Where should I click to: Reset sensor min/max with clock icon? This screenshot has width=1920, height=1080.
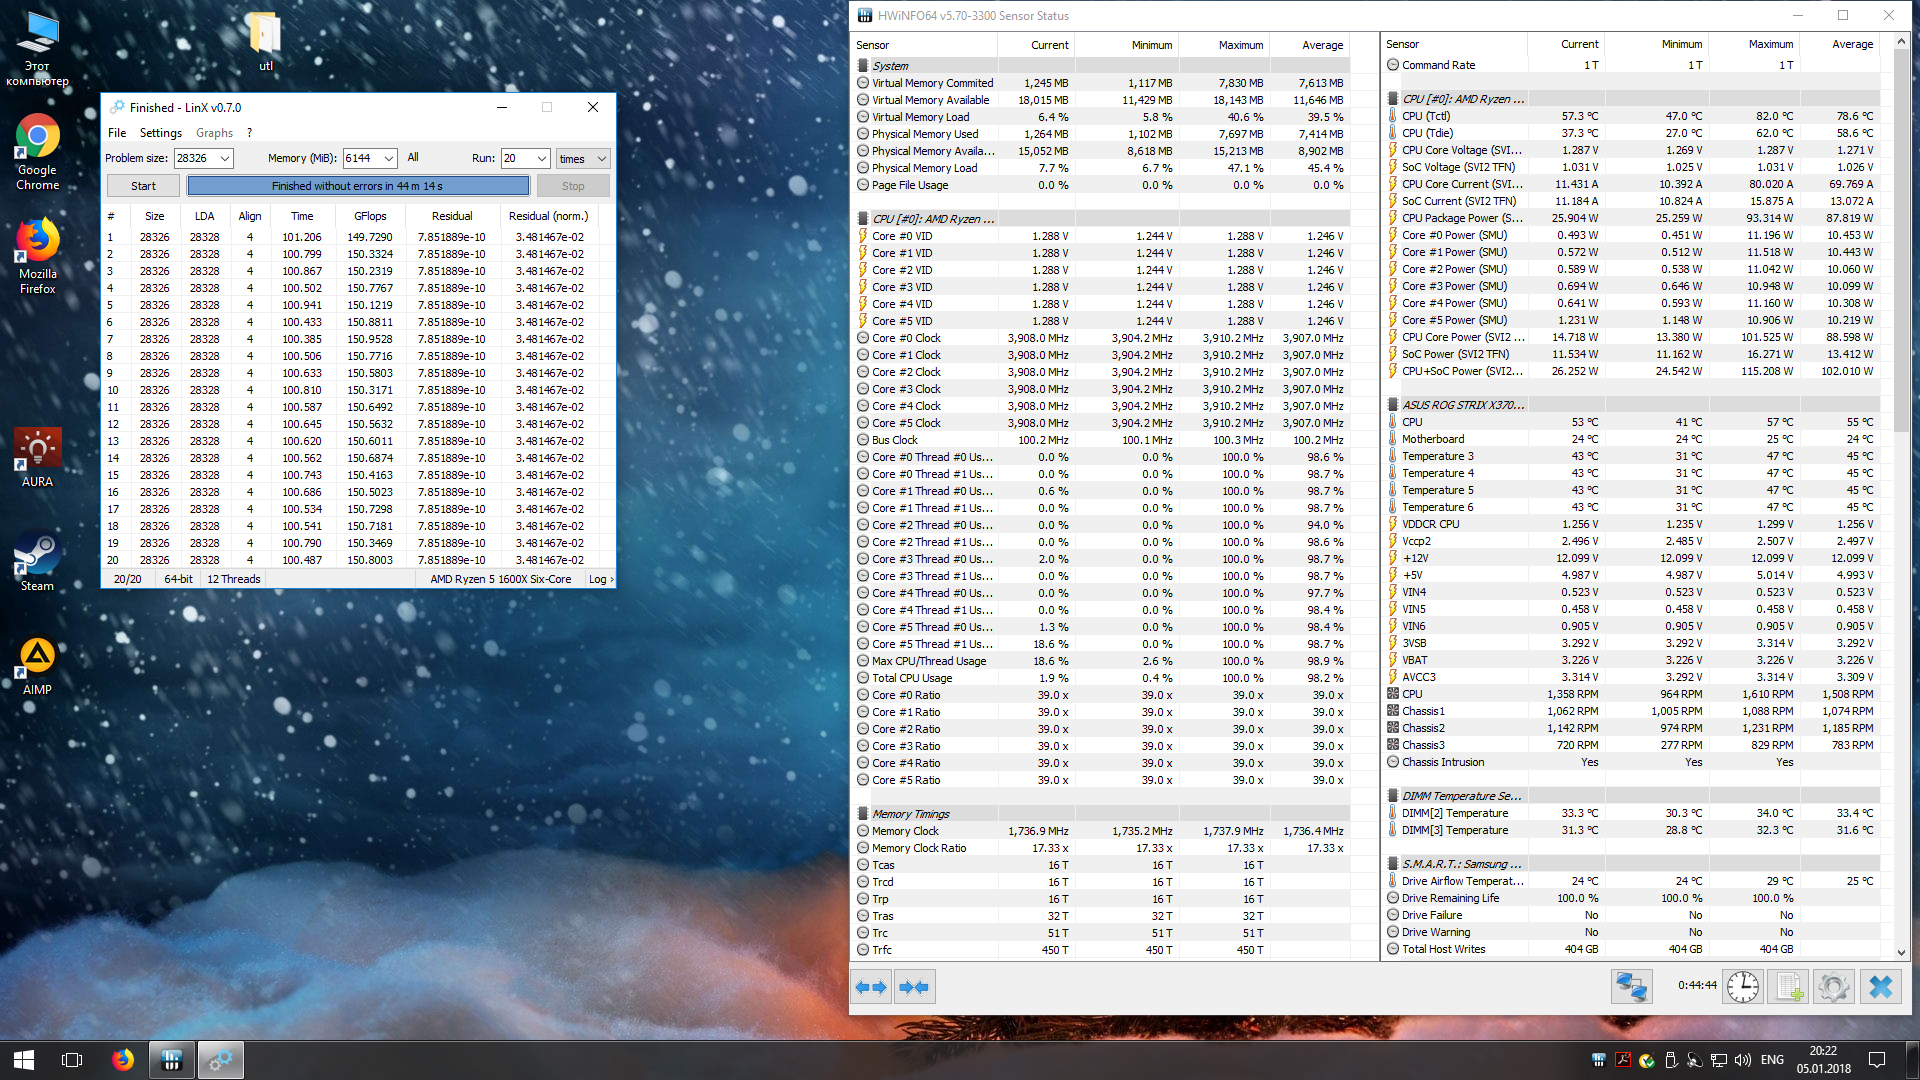coord(1743,987)
